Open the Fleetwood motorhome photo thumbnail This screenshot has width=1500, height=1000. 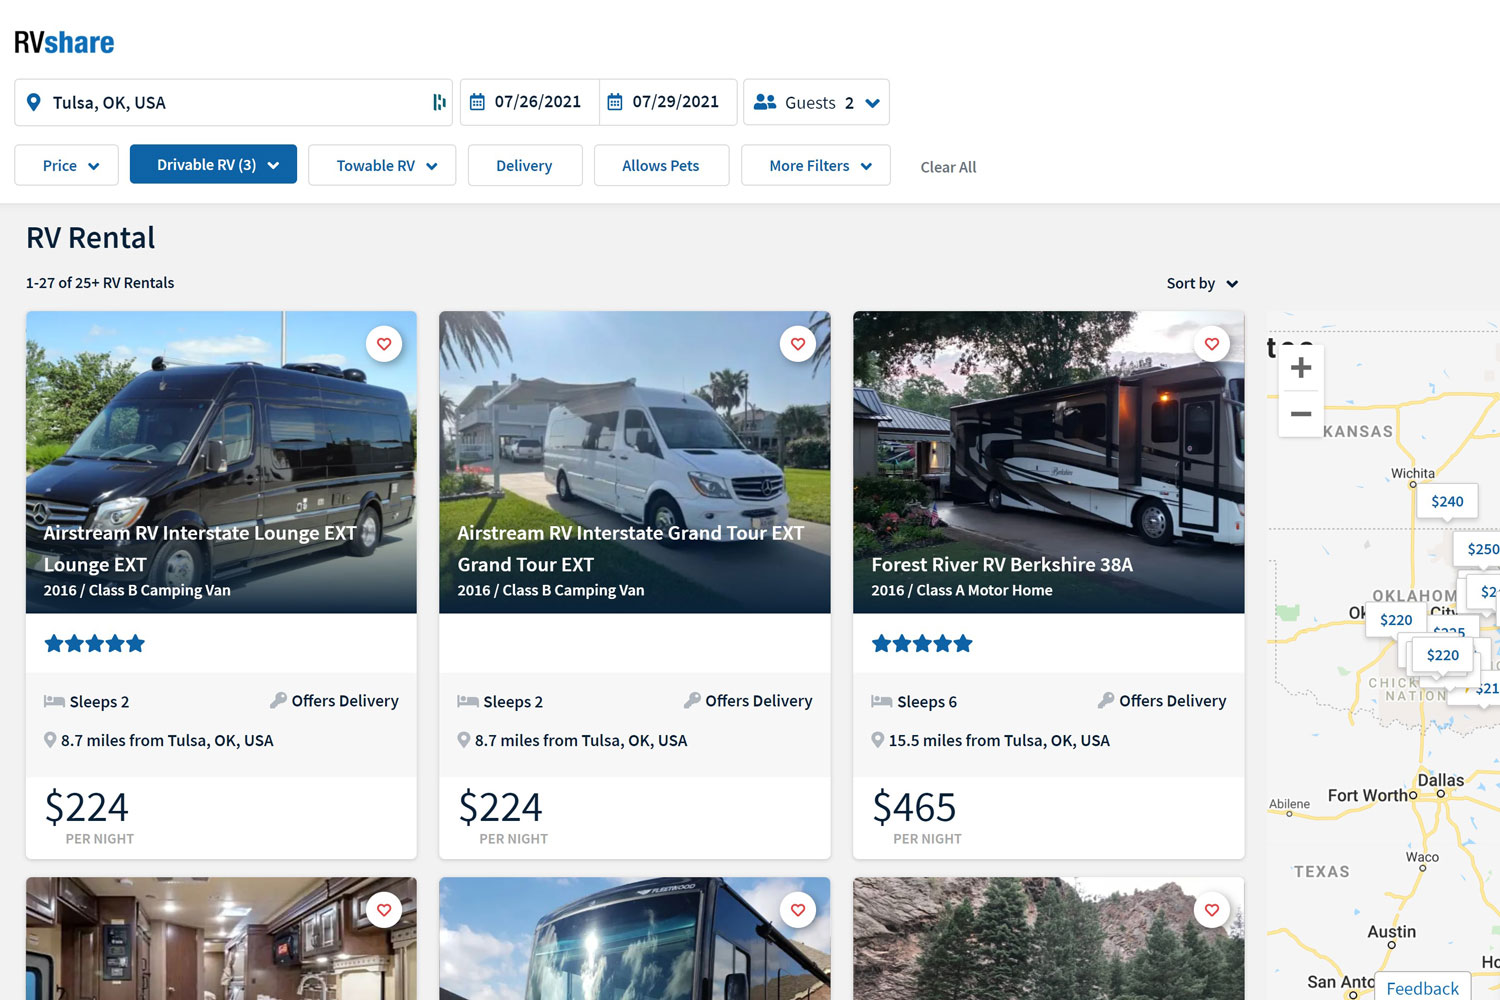tap(635, 939)
